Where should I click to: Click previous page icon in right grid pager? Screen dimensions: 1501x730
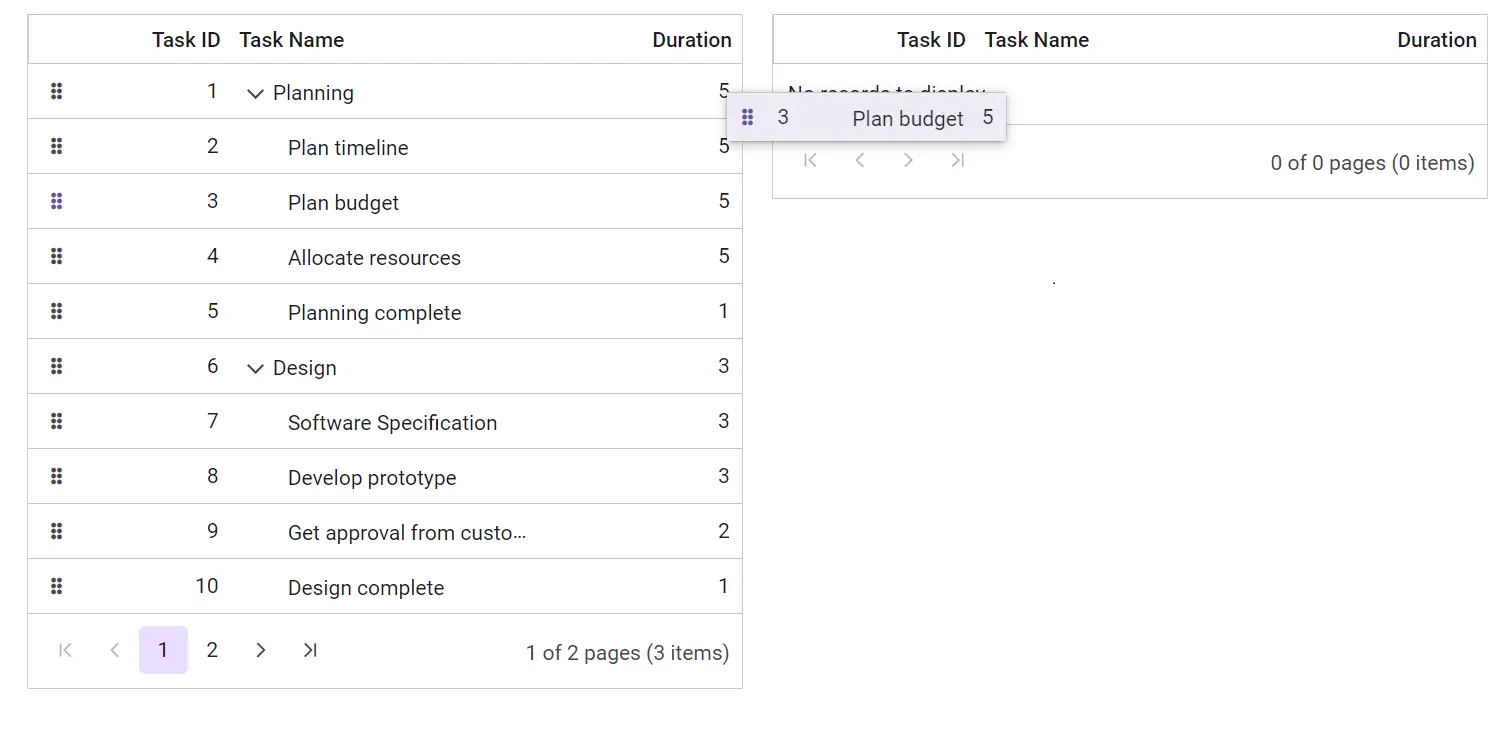tap(859, 160)
